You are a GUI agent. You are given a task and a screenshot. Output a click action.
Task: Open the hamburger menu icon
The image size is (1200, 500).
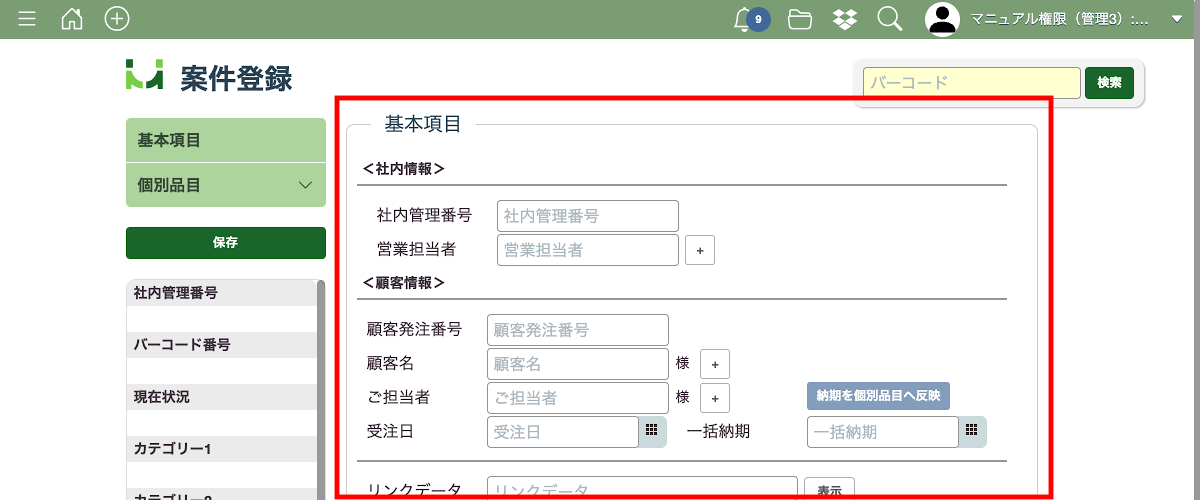pos(27,19)
